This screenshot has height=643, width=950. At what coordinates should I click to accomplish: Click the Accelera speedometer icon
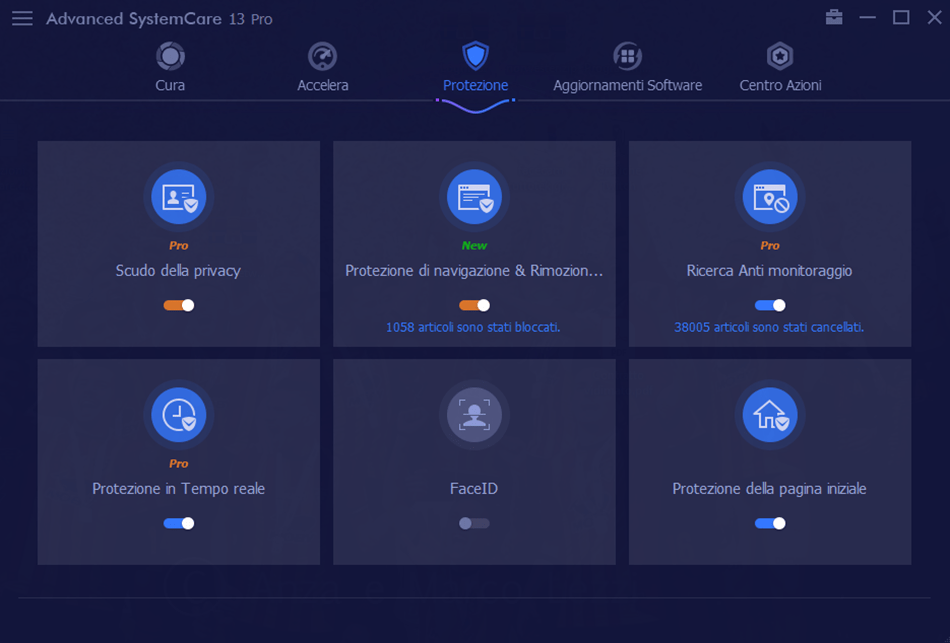(322, 56)
